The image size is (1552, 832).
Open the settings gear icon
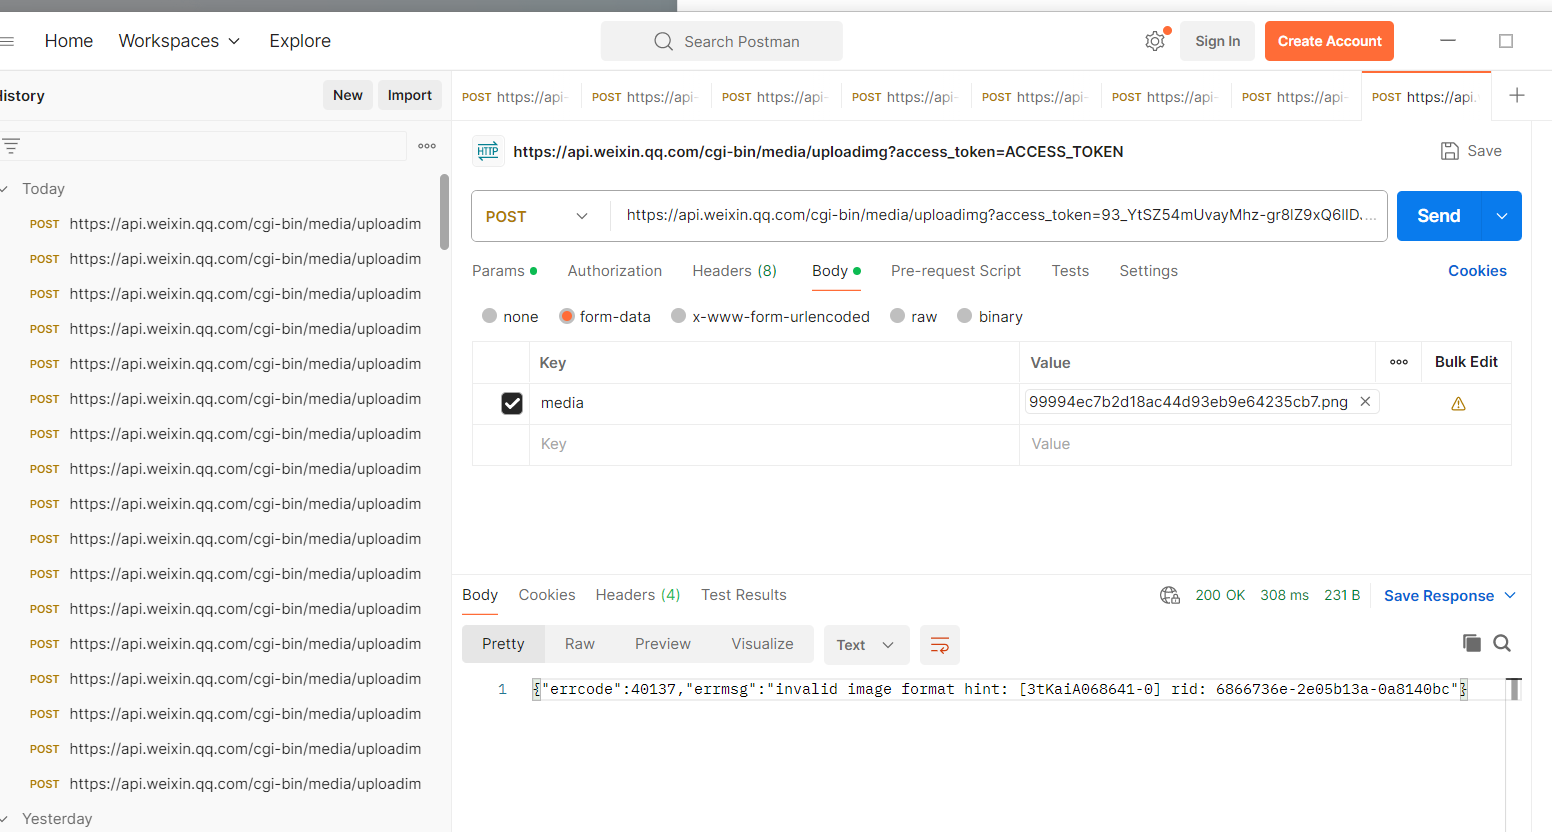pos(1155,41)
